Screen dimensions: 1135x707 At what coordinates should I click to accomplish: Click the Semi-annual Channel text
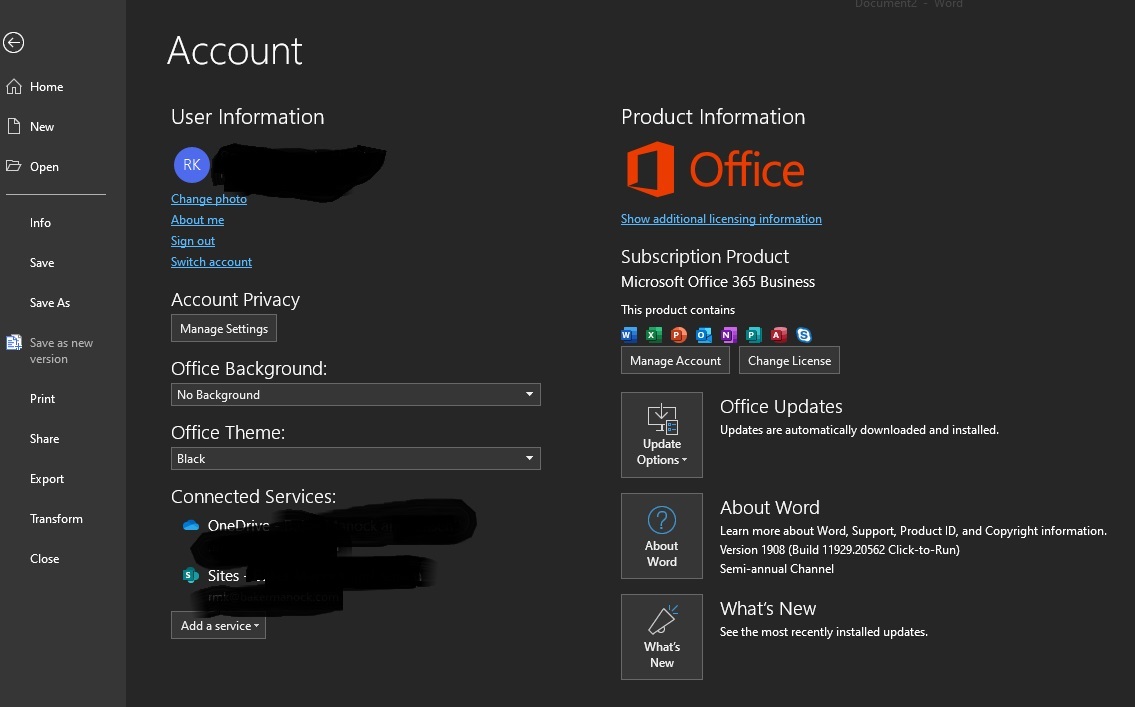coord(777,569)
